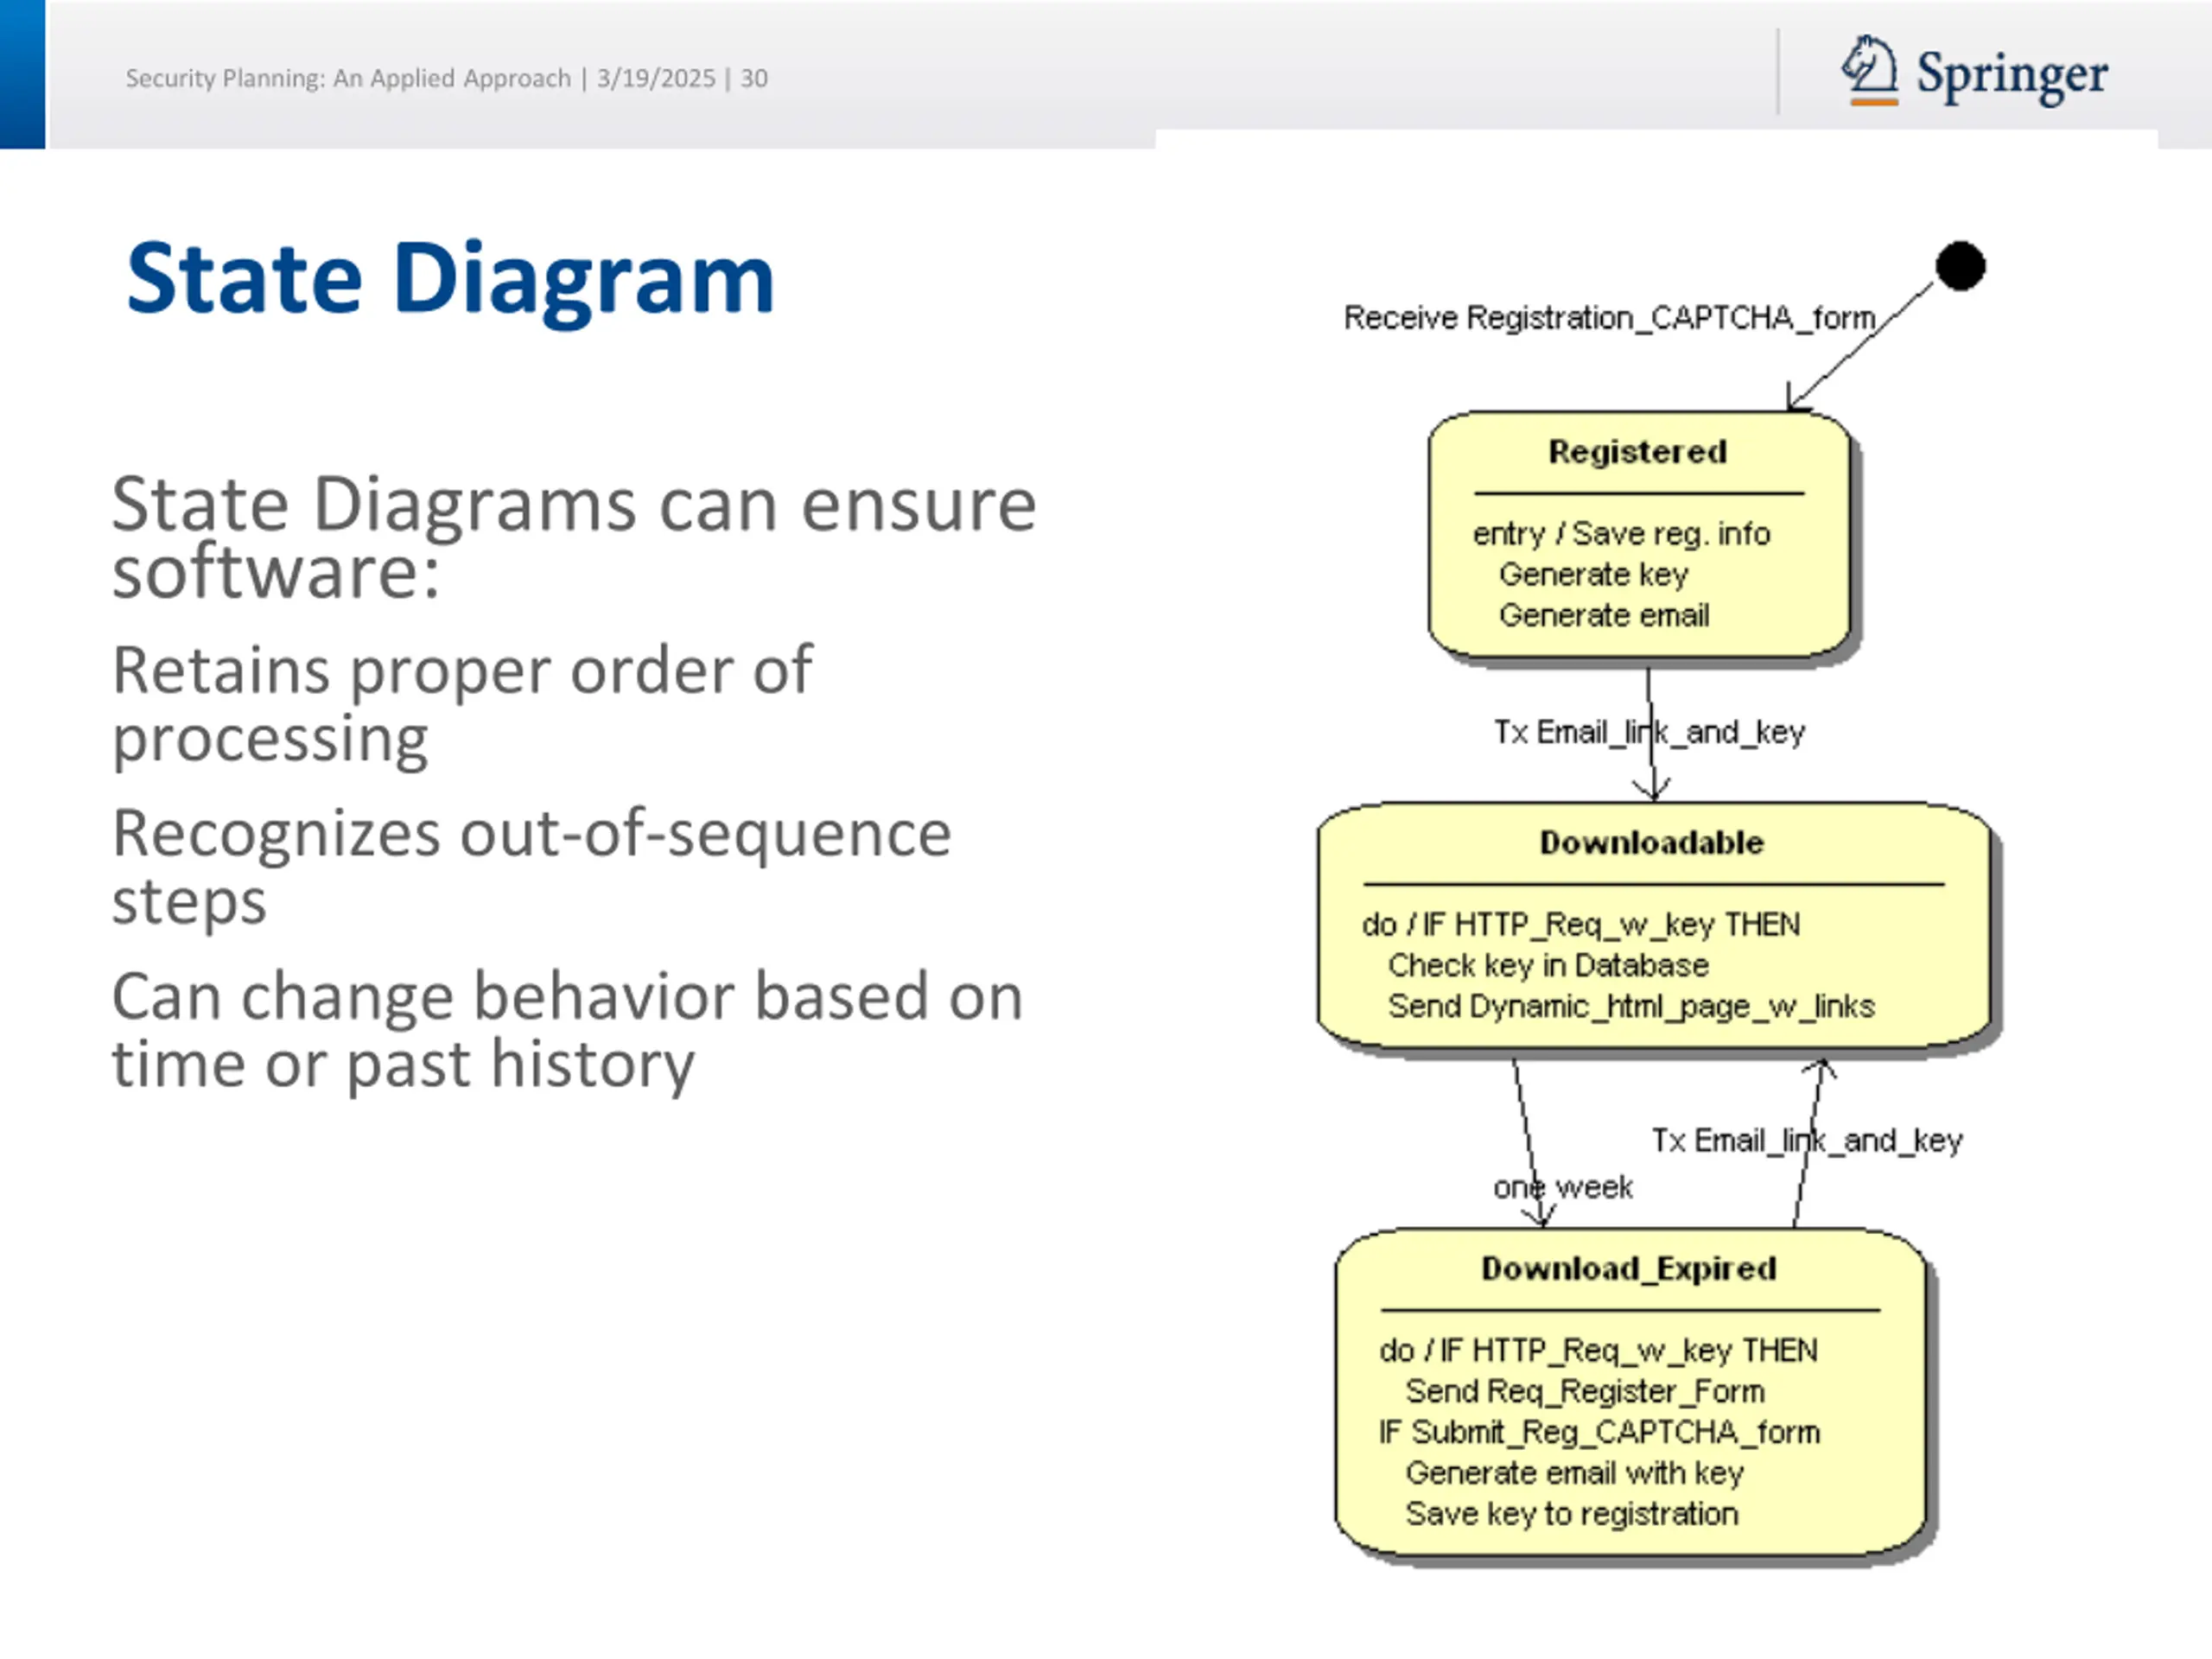Viewport: 2212px width, 1659px height.
Task: Click "Recognizes out-of-sequence steps" bullet
Action: 531,868
